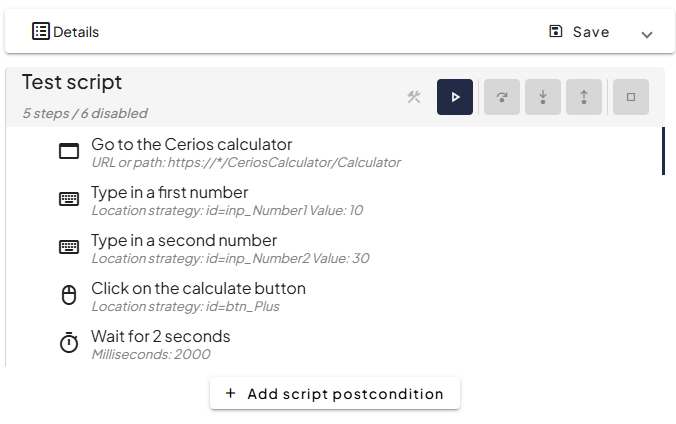This screenshot has height=424, width=676.
Task: Click the step over debug button
Action: tap(502, 97)
